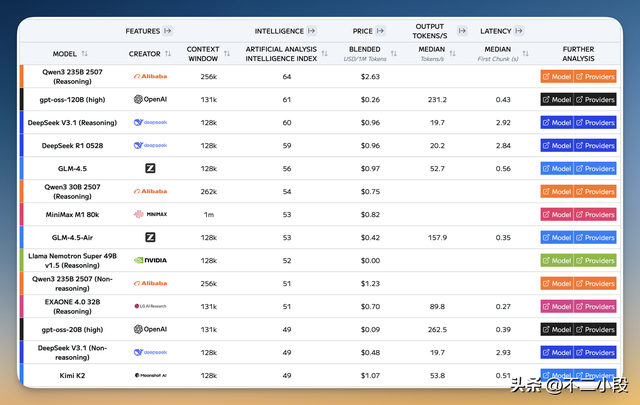Click the Further Analysis column header
The height and width of the screenshot is (405, 640).
tap(578, 53)
